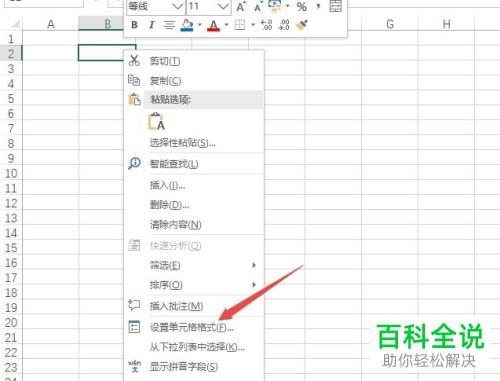This screenshot has height=381, width=500.
Task: Select row 1 header
Action: [x=11, y=39]
